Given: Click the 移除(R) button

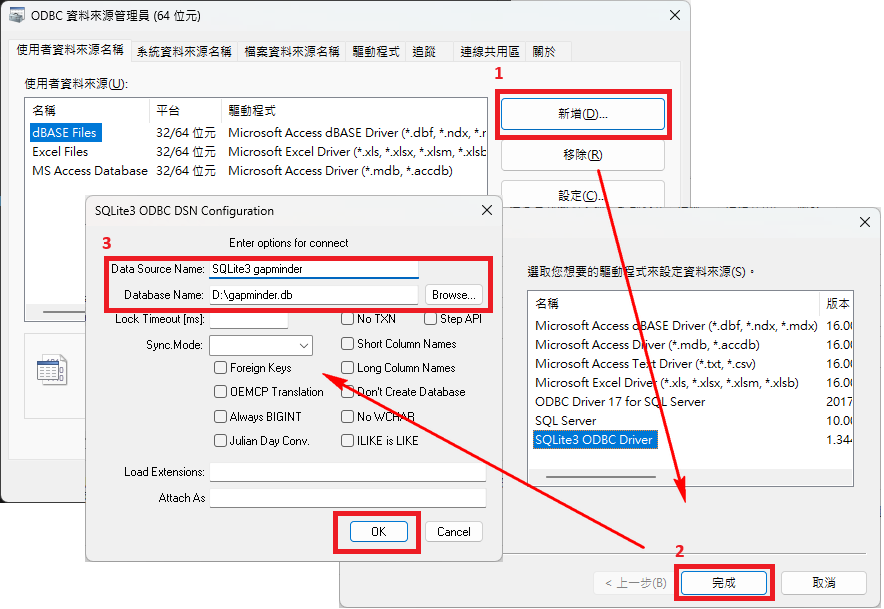Looking at the screenshot, I should pos(583,155).
